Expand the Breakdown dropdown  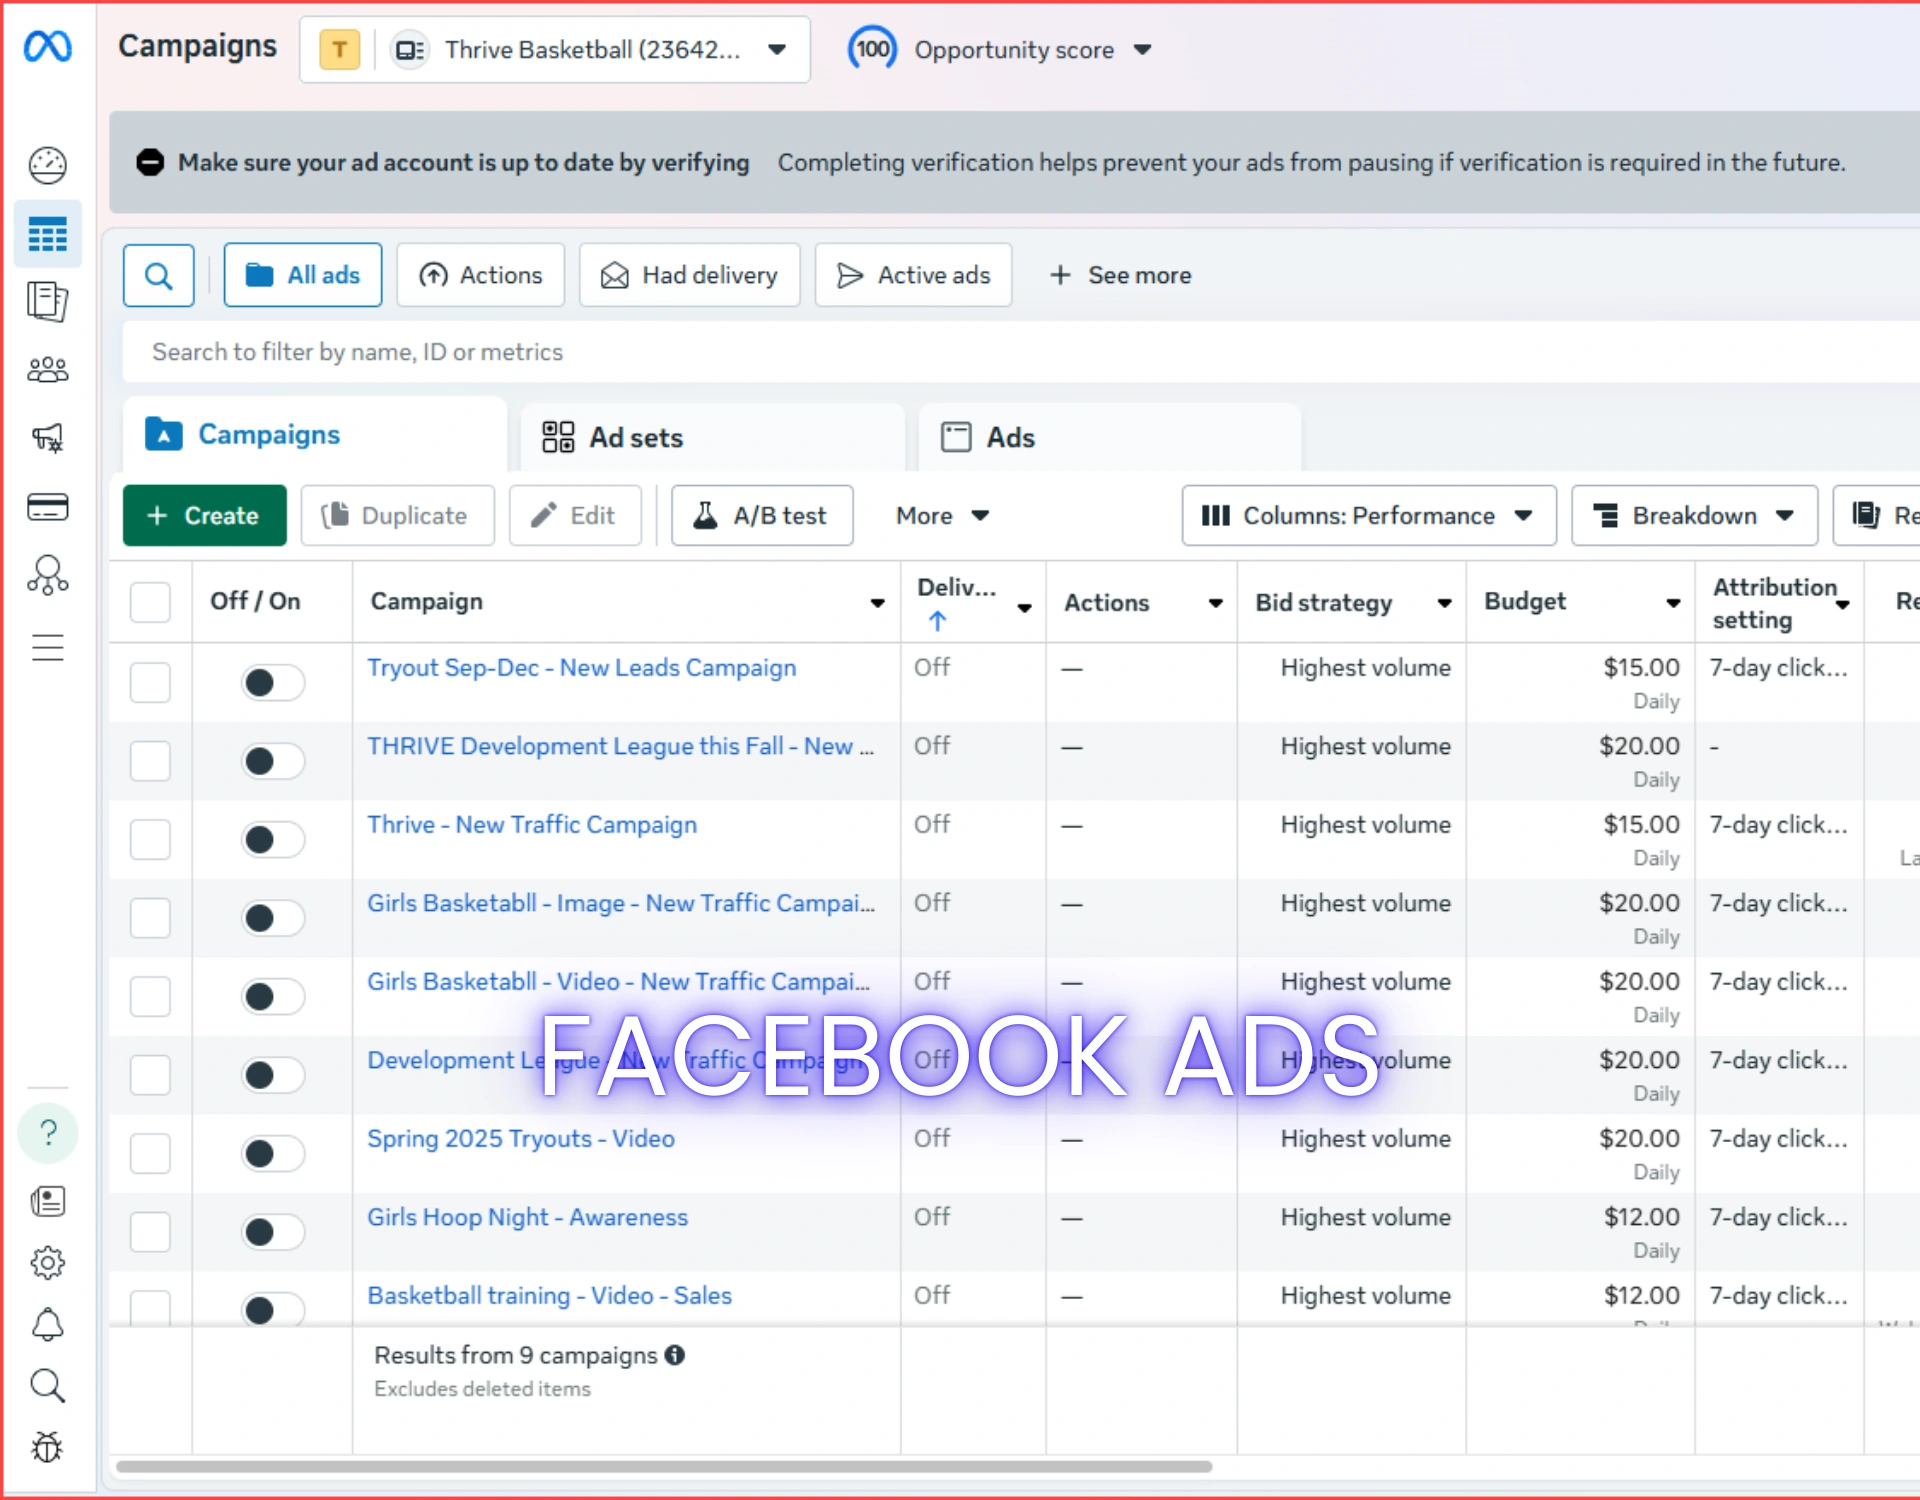click(1693, 515)
